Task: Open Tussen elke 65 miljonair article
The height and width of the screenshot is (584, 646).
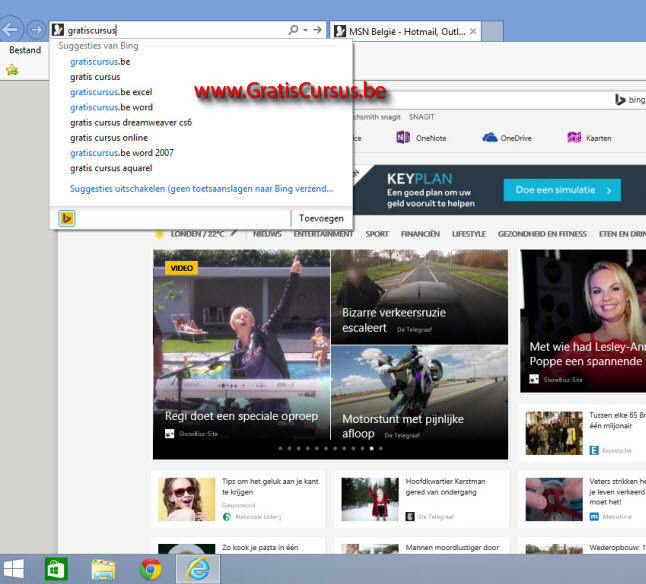Action: pyautogui.click(x=583, y=433)
